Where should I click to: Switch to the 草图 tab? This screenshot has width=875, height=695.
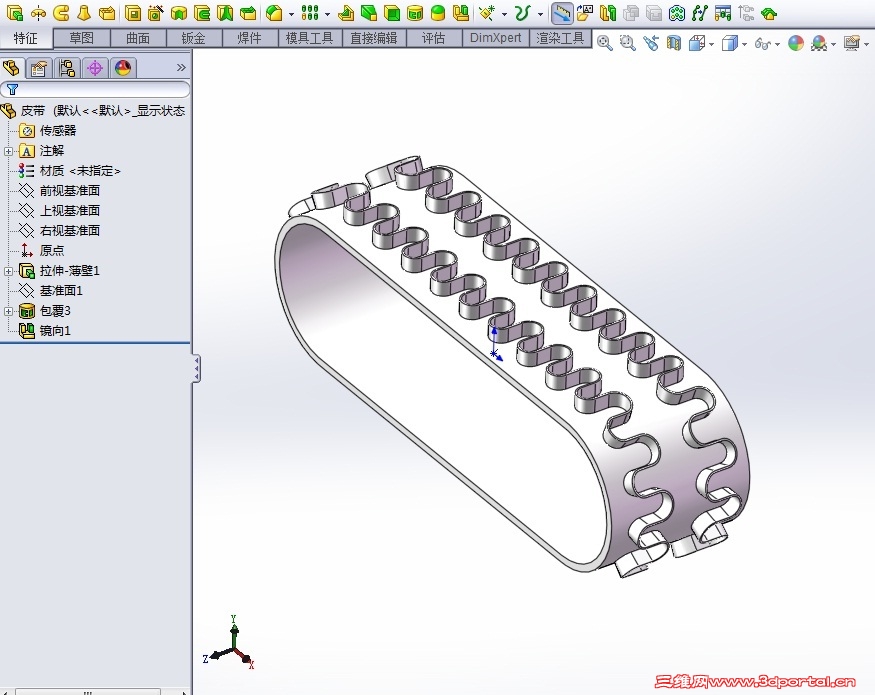82,38
